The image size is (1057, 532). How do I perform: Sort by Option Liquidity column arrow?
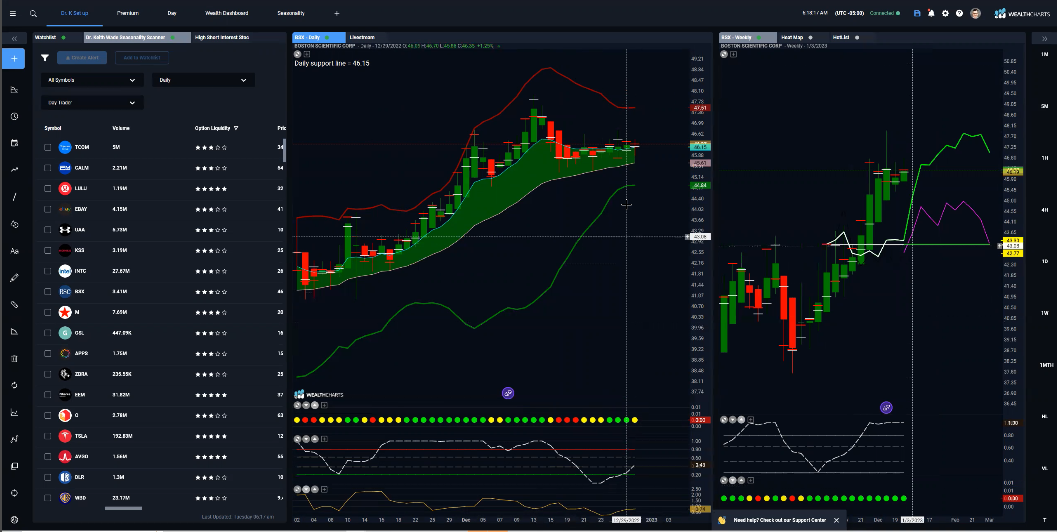236,128
